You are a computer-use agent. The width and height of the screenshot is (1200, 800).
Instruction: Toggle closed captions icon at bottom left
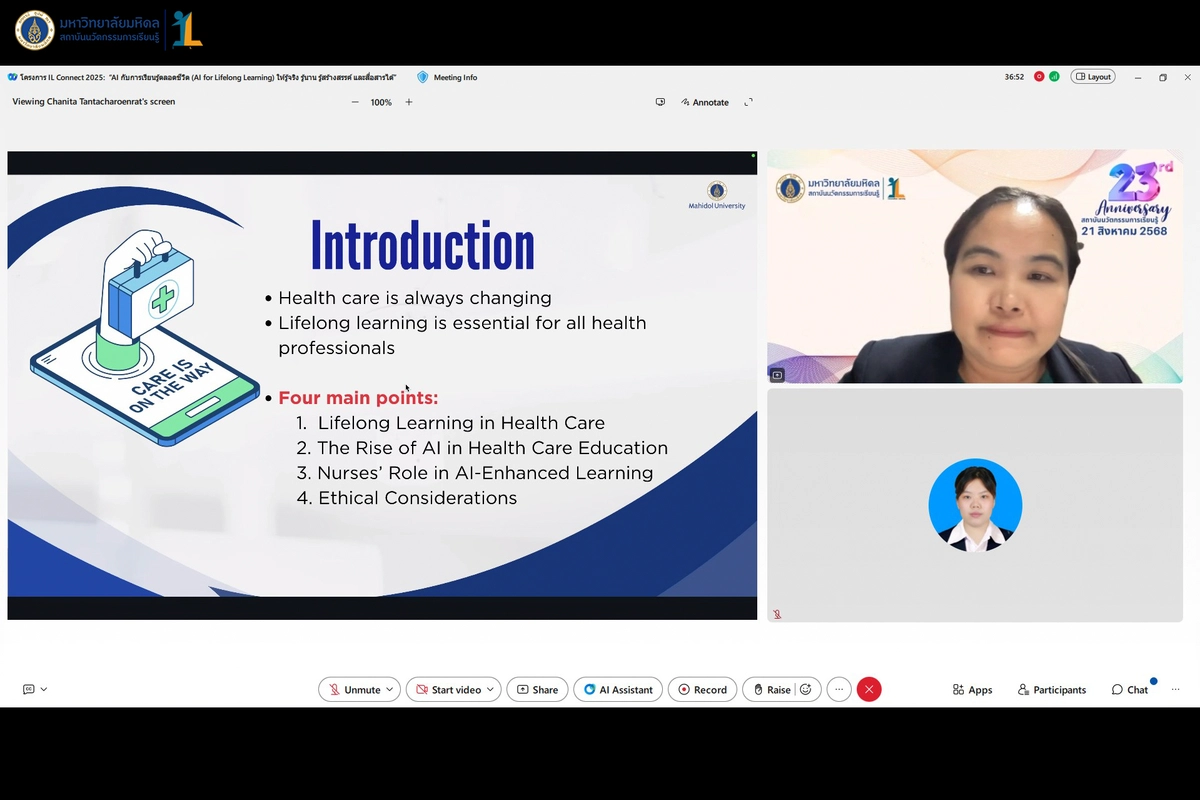(28, 689)
